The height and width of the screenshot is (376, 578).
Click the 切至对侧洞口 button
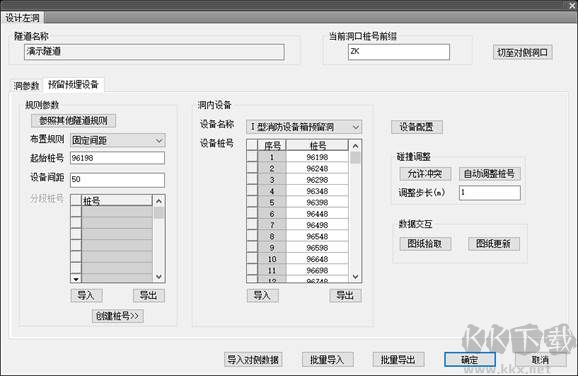coord(522,52)
